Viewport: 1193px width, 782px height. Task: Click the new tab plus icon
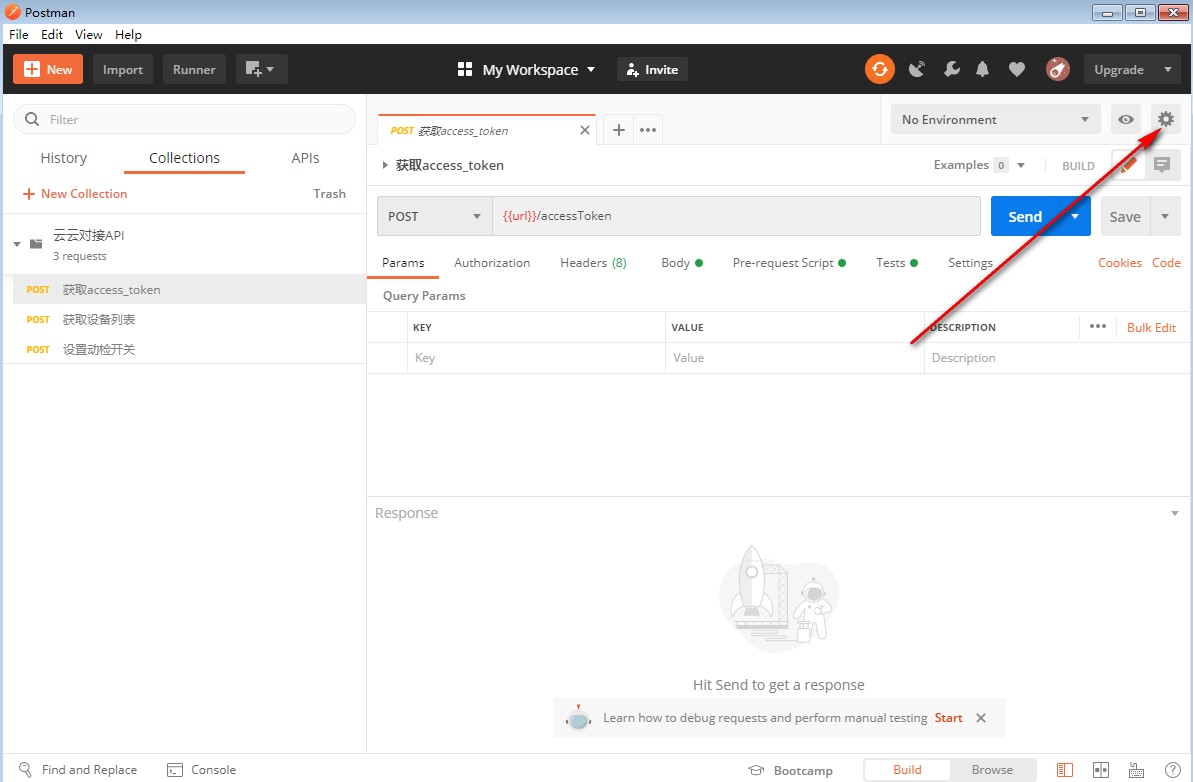(618, 130)
